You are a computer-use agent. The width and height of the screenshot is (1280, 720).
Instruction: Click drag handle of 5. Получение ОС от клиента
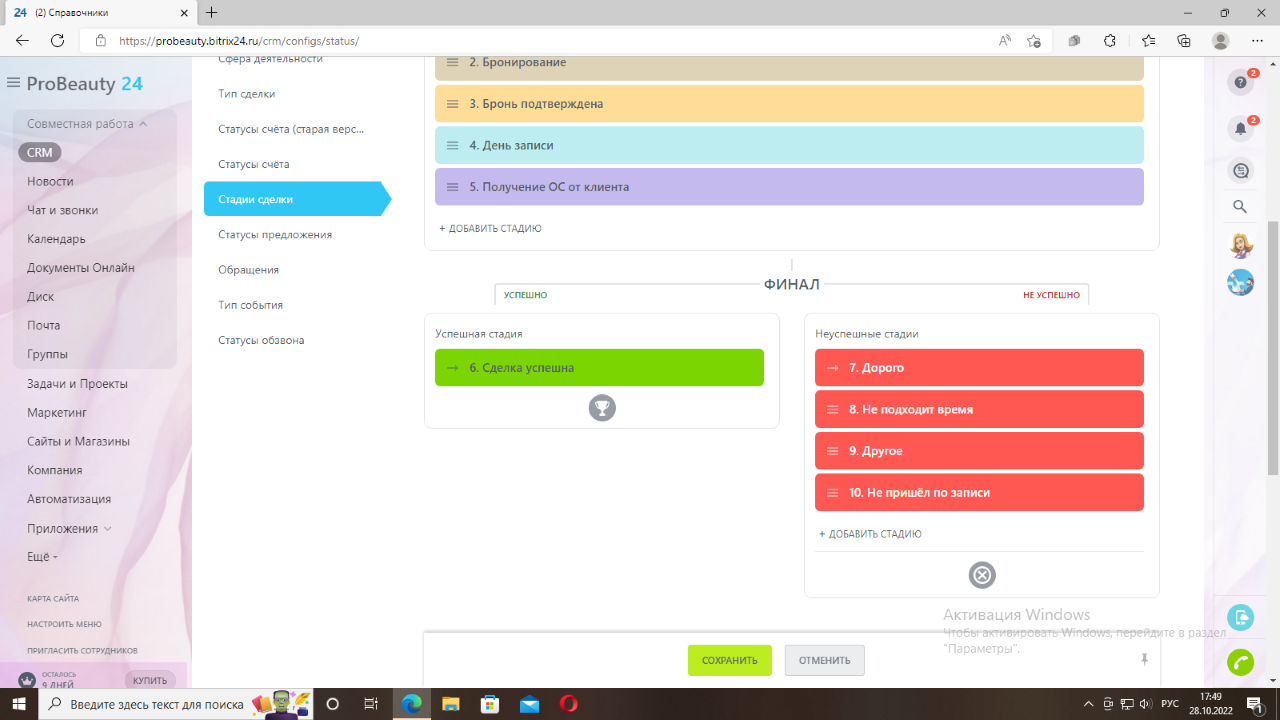click(452, 187)
